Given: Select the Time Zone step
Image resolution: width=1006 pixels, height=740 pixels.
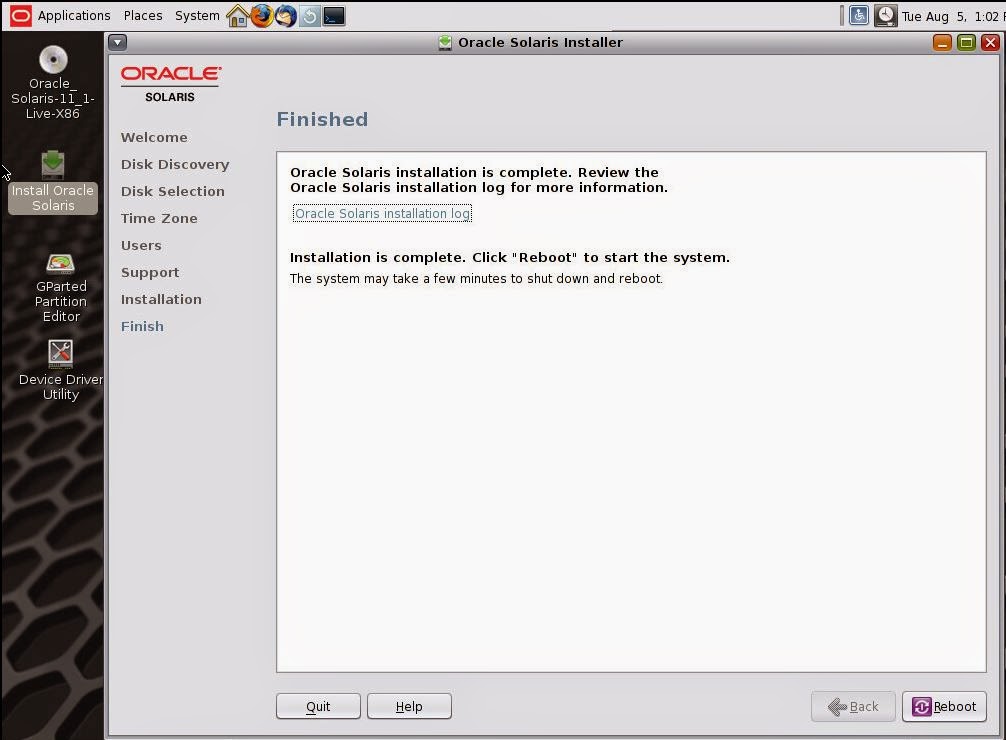Looking at the screenshot, I should click(x=158, y=218).
